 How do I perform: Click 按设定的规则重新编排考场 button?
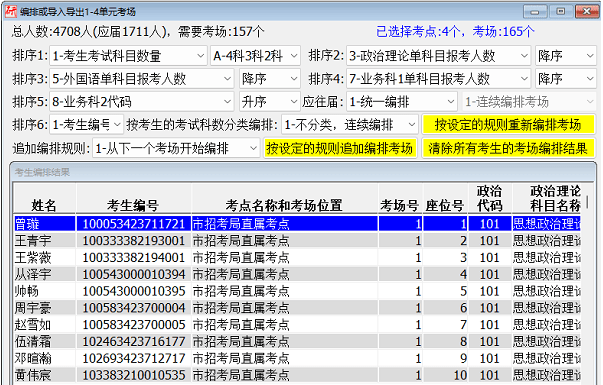click(508, 125)
